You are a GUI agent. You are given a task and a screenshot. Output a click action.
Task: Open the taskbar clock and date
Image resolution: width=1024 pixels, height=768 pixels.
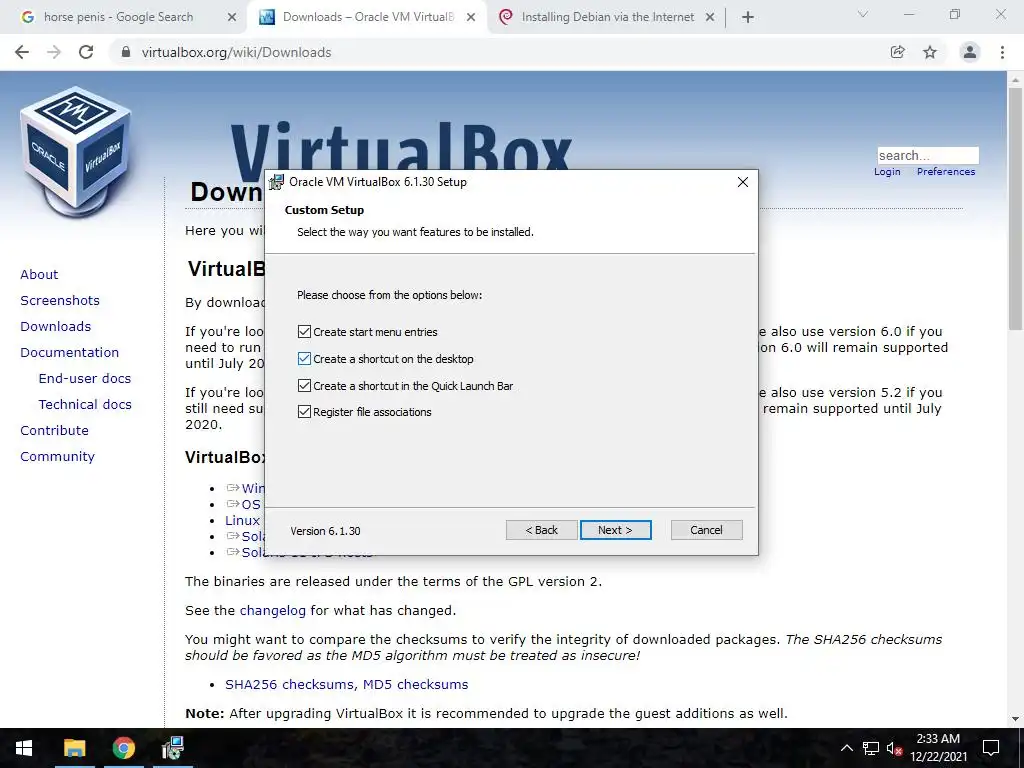click(938, 748)
